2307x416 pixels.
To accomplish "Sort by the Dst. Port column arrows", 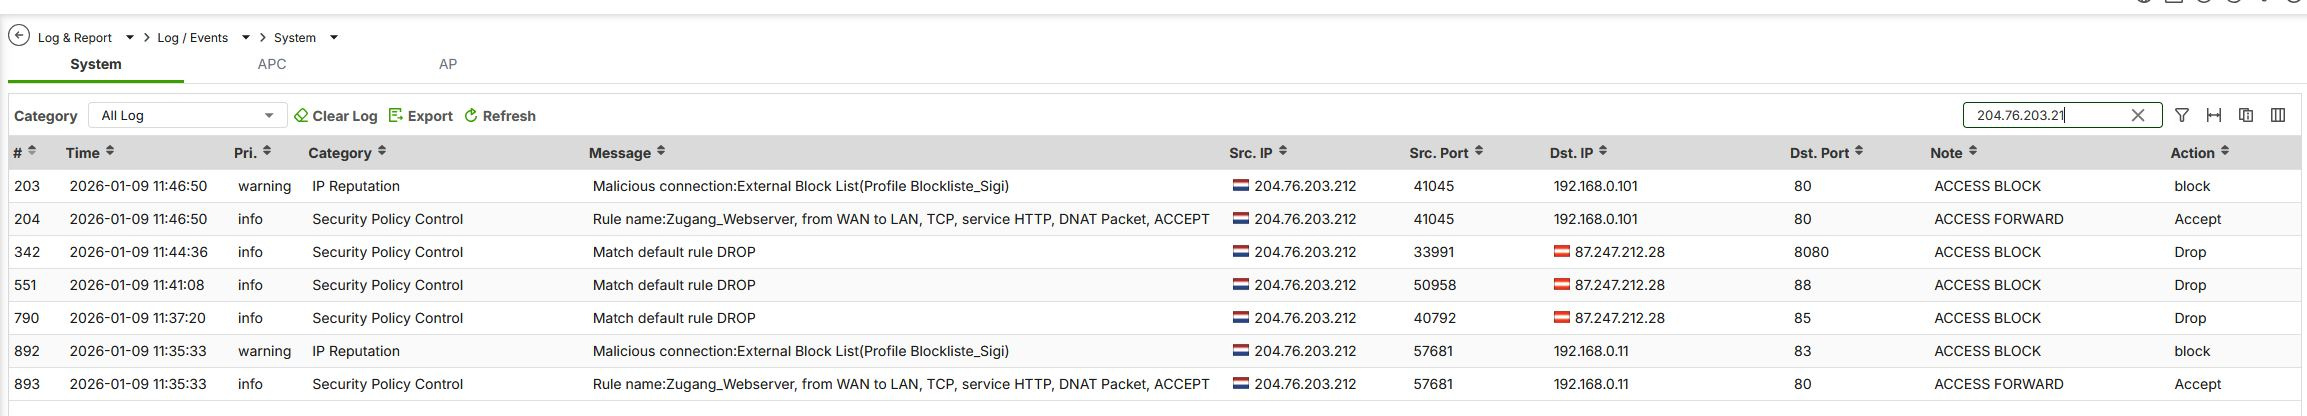I will 1859,151.
